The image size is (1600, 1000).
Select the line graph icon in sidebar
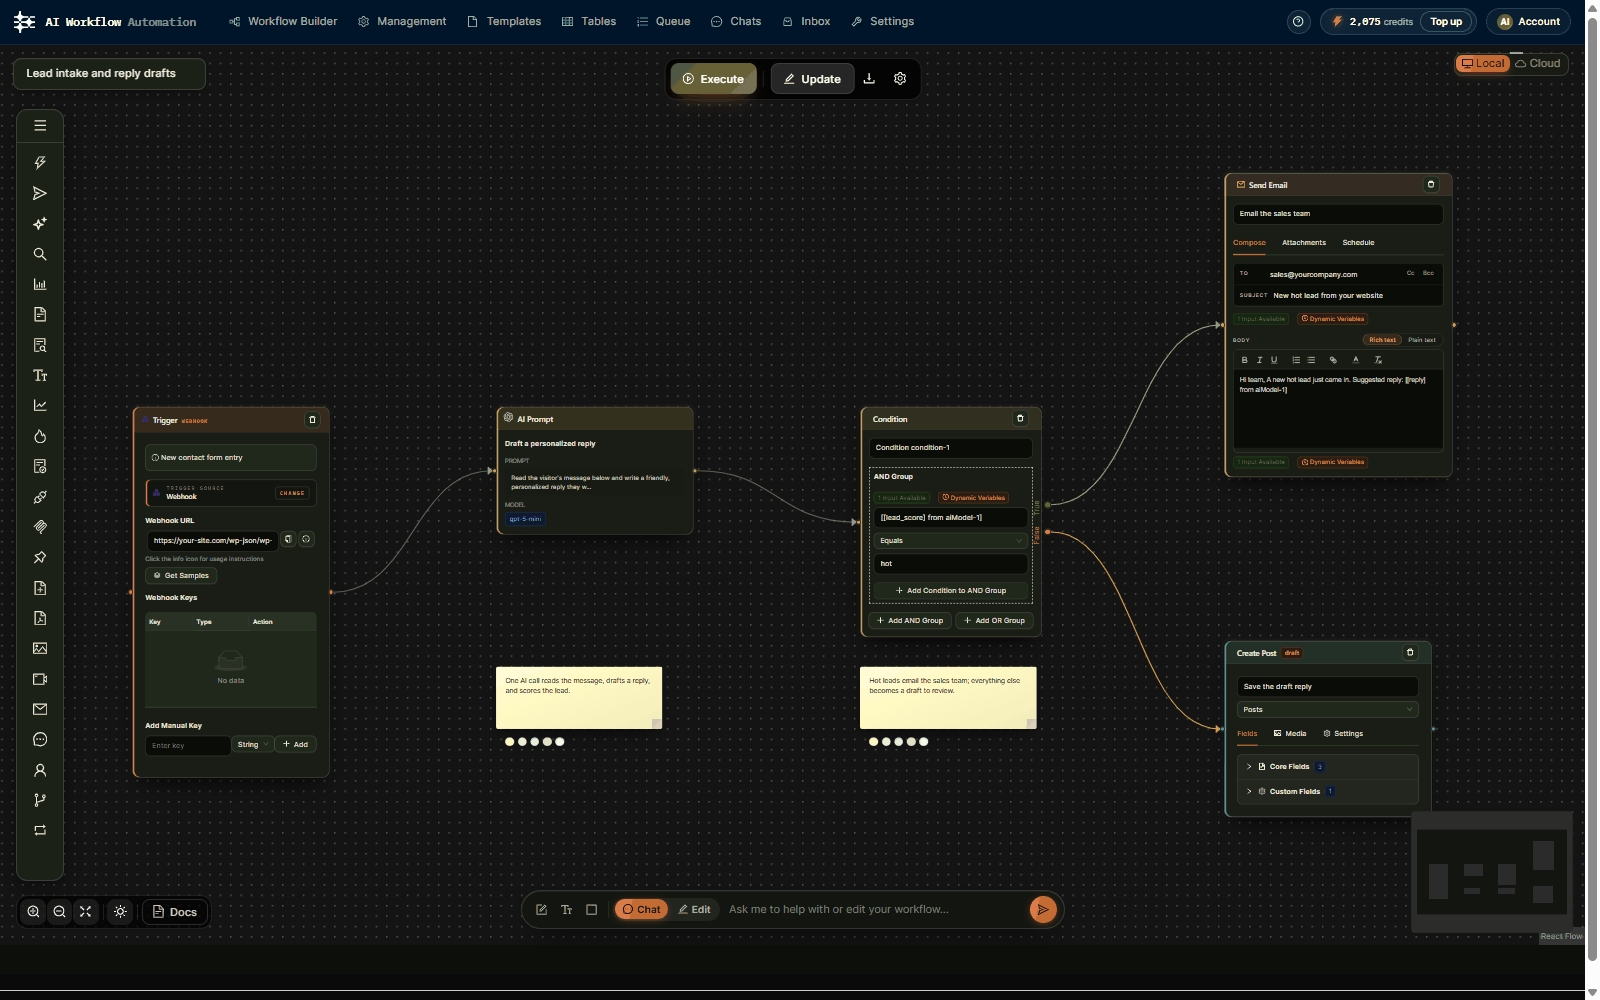coord(40,405)
